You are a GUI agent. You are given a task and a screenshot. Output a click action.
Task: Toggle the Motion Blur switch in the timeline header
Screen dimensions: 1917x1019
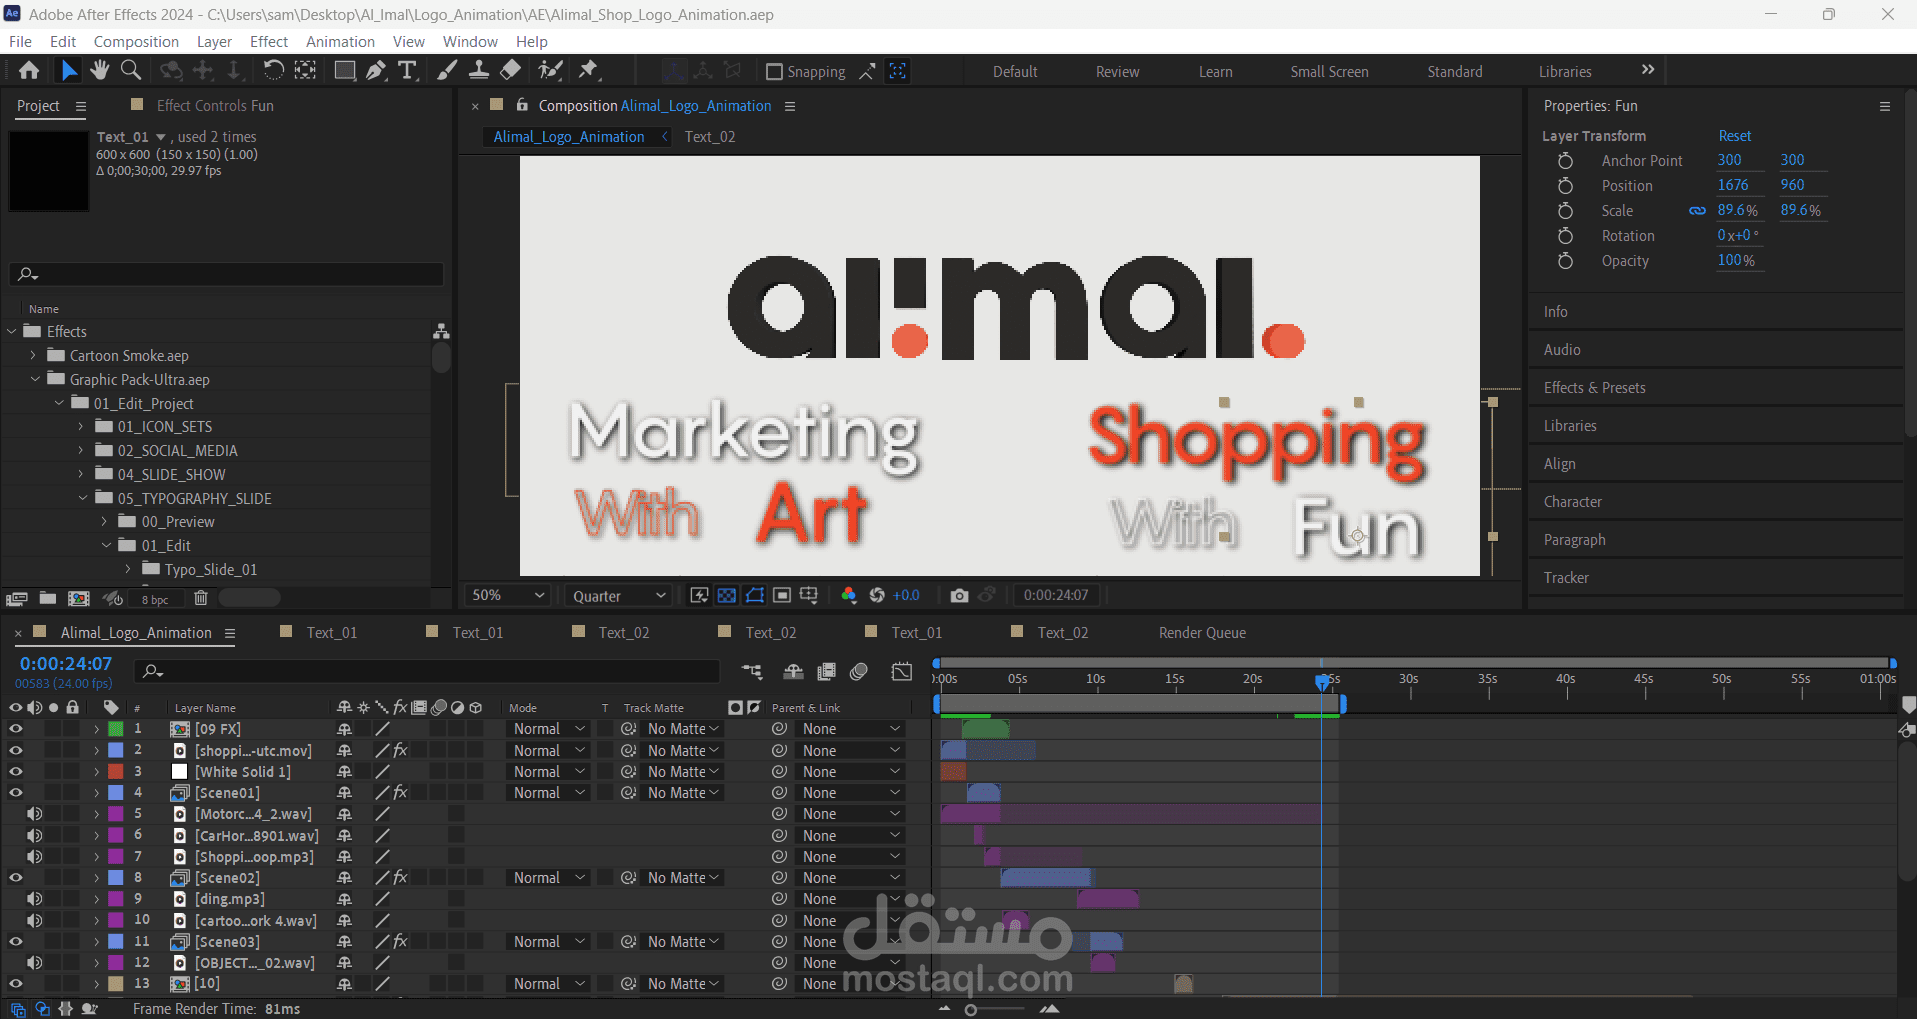pos(859,672)
